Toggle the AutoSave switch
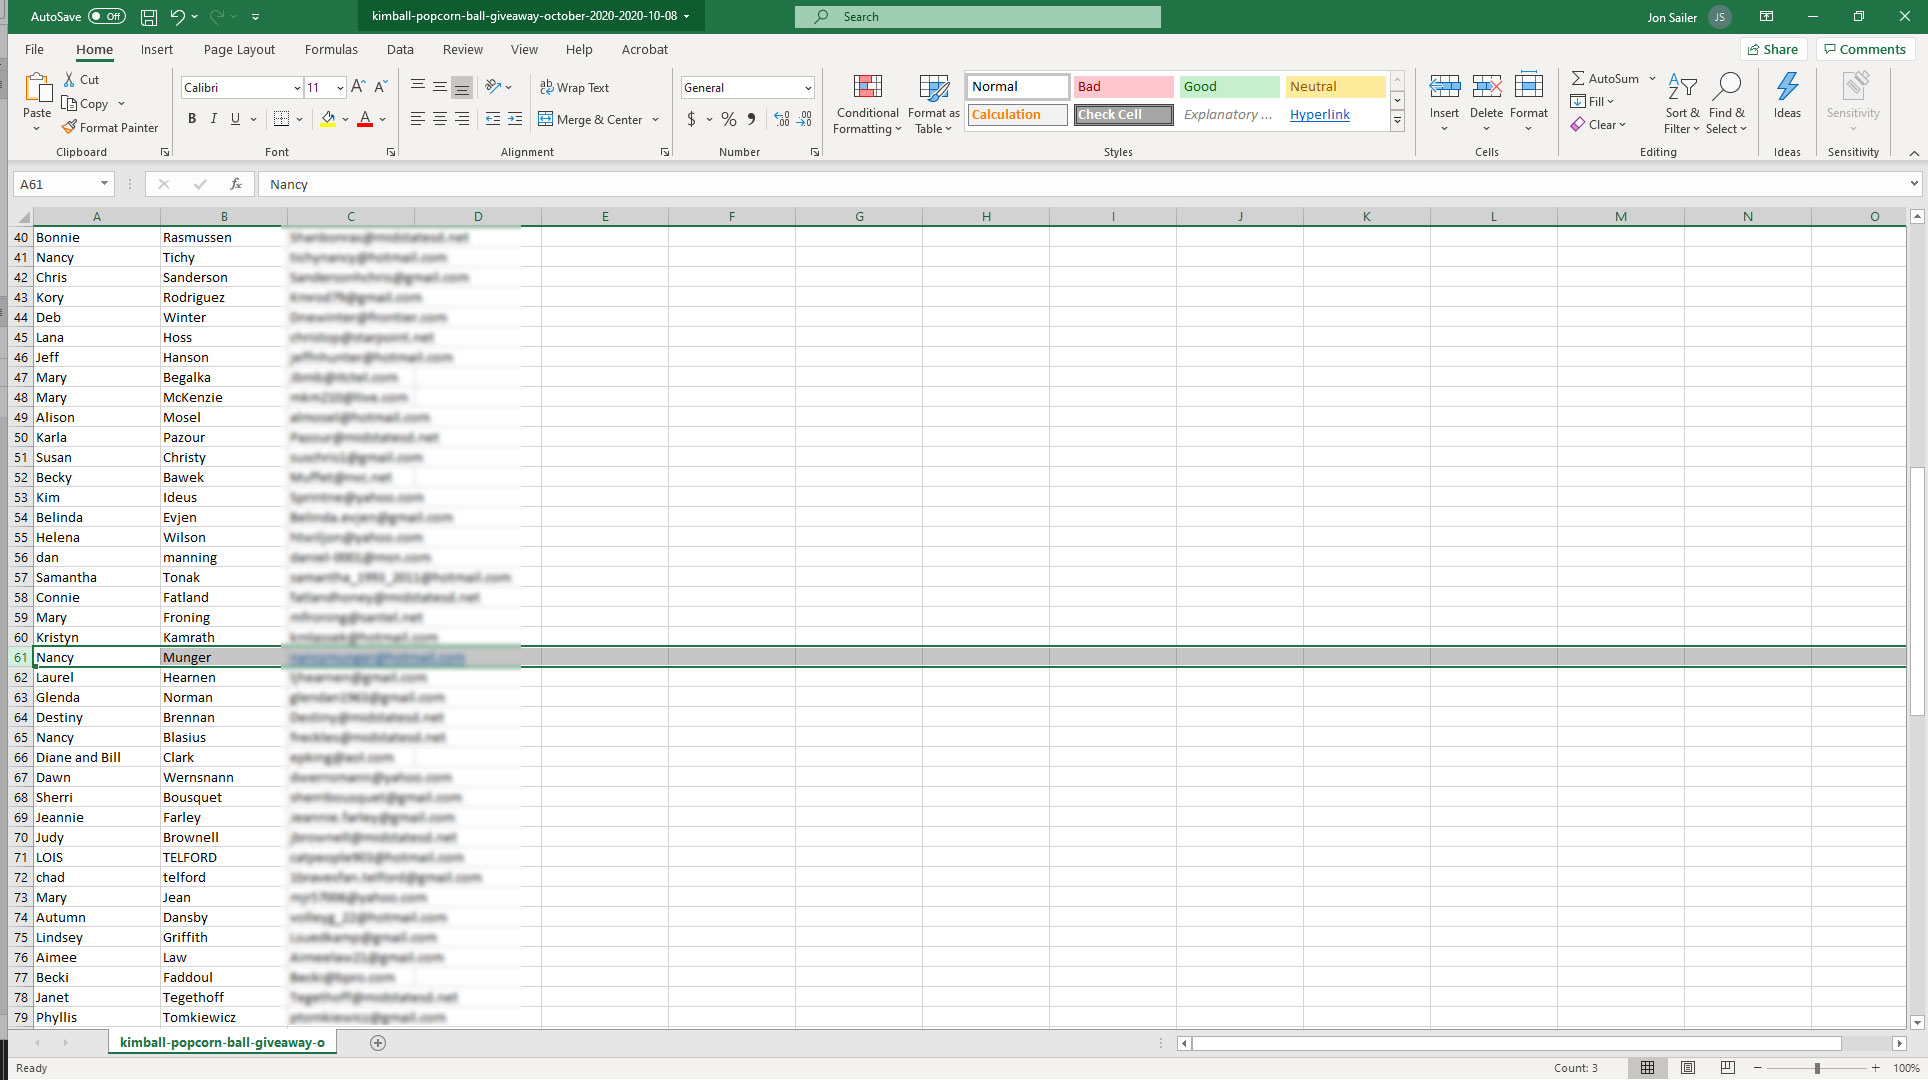 tap(107, 17)
